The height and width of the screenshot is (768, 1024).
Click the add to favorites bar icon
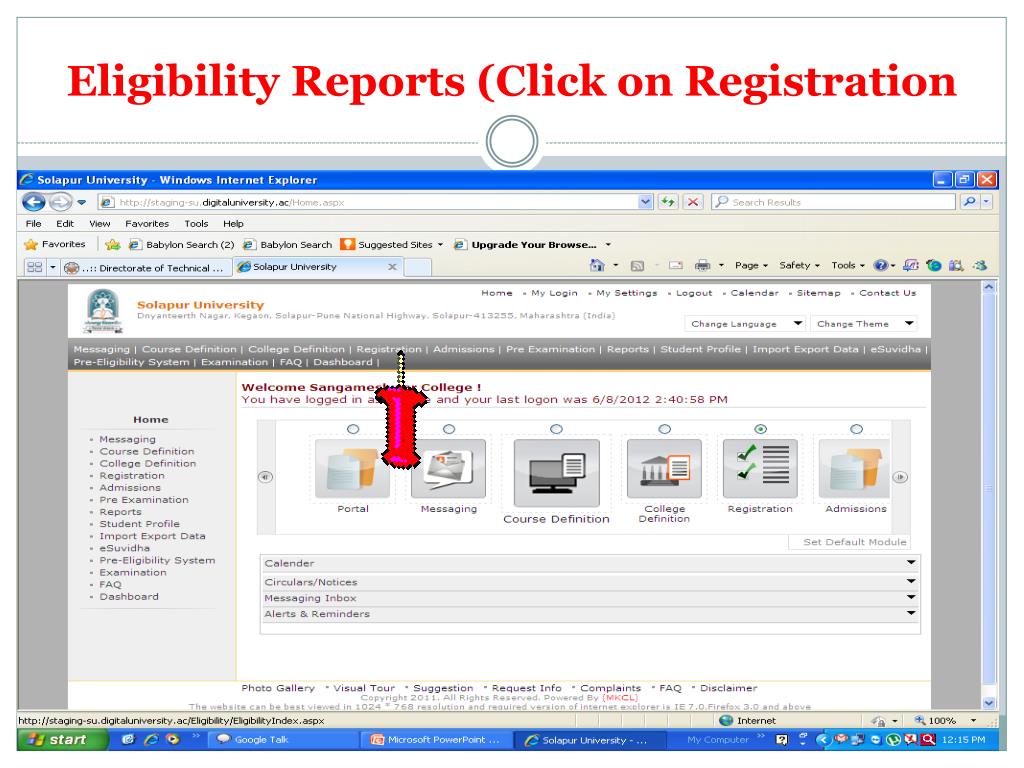click(x=112, y=244)
